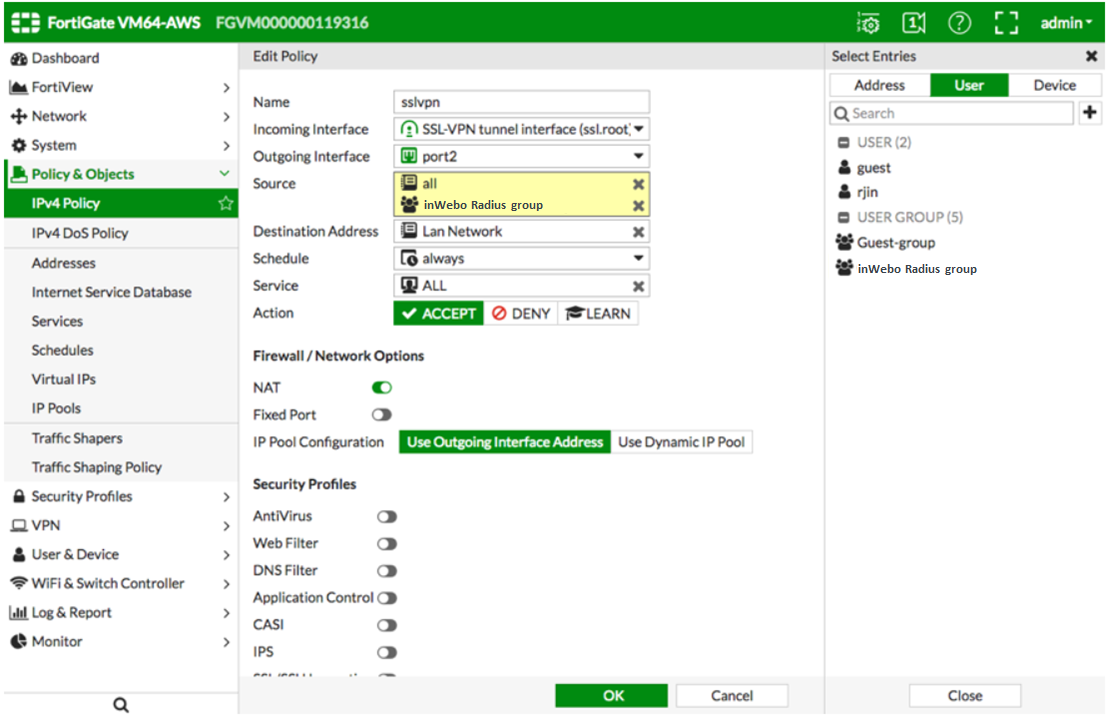Close the Select Entries panel
Image resolution: width=1108 pixels, height=720 pixels.
coord(1091,57)
